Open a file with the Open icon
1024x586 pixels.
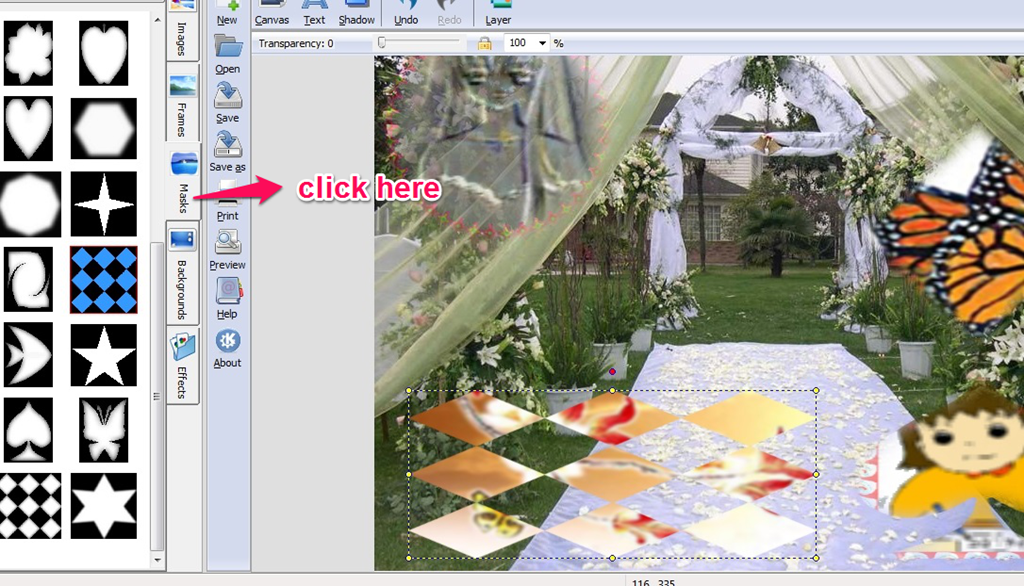[227, 54]
